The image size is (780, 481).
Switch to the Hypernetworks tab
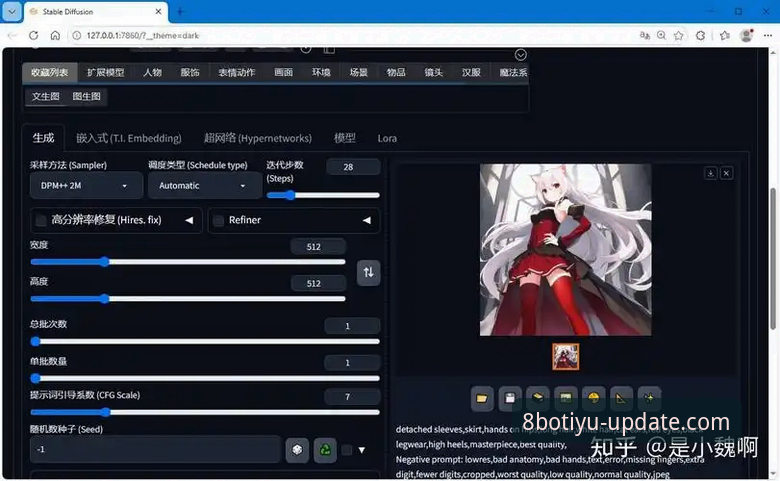pyautogui.click(x=258, y=138)
